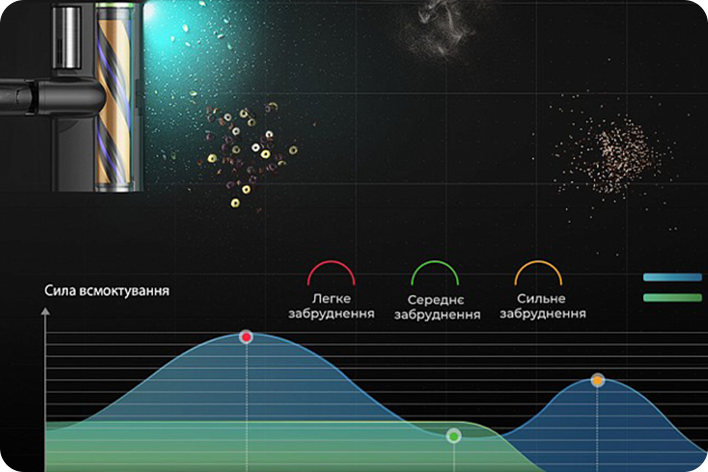Click the "Сила всмоктування" axis title

107,291
